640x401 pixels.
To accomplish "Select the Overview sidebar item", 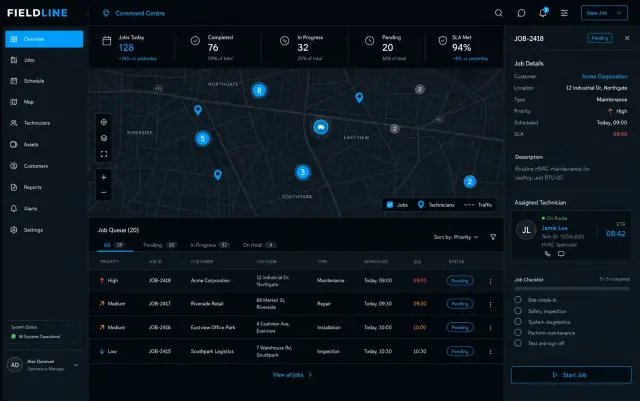I will pos(44,39).
